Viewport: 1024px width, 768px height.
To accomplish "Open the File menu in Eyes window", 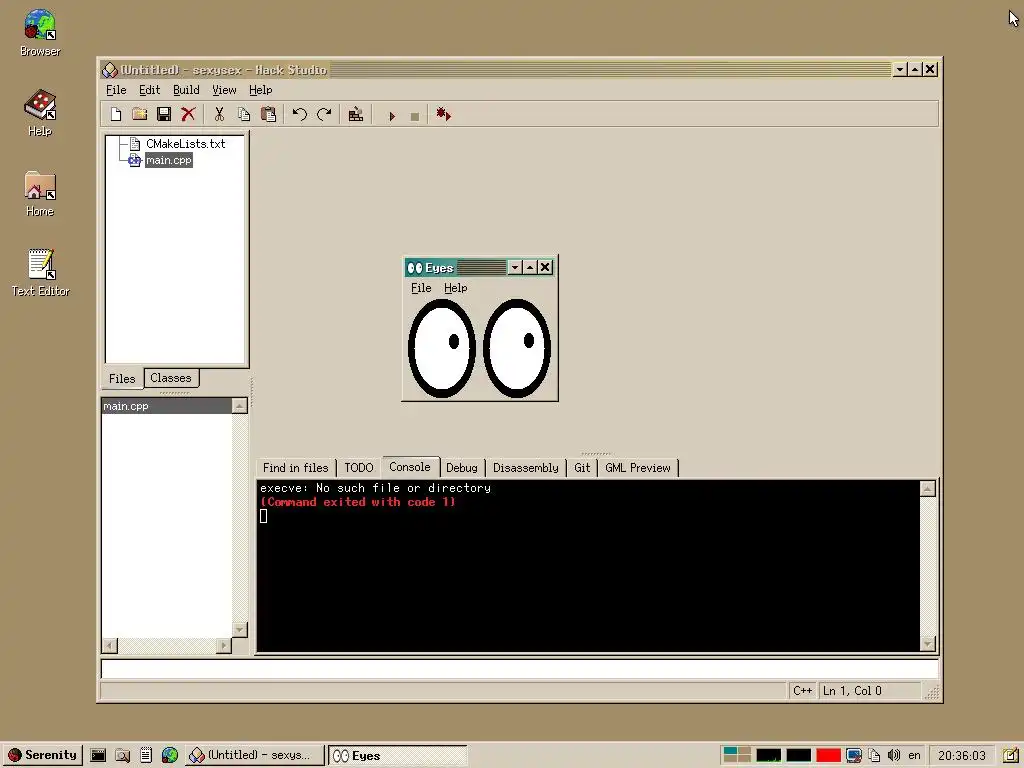I will 421,288.
